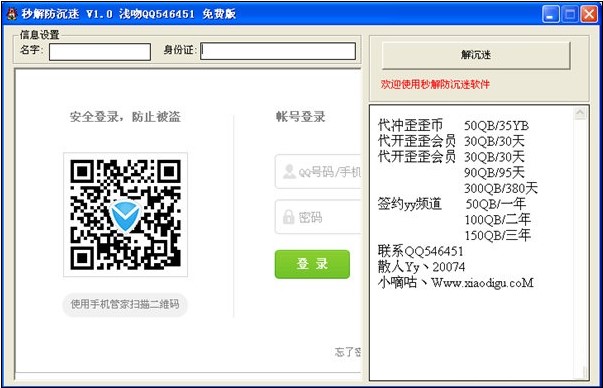The width and height of the screenshot is (603, 388).
Task: Minimize the 秒解防沉迷 window
Action: pyautogui.click(x=551, y=14)
